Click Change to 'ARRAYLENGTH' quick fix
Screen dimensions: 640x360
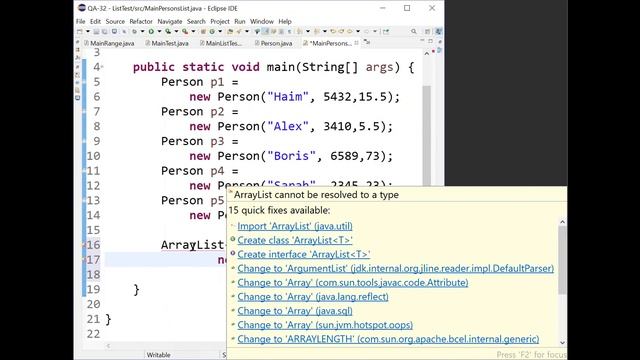(x=388, y=339)
